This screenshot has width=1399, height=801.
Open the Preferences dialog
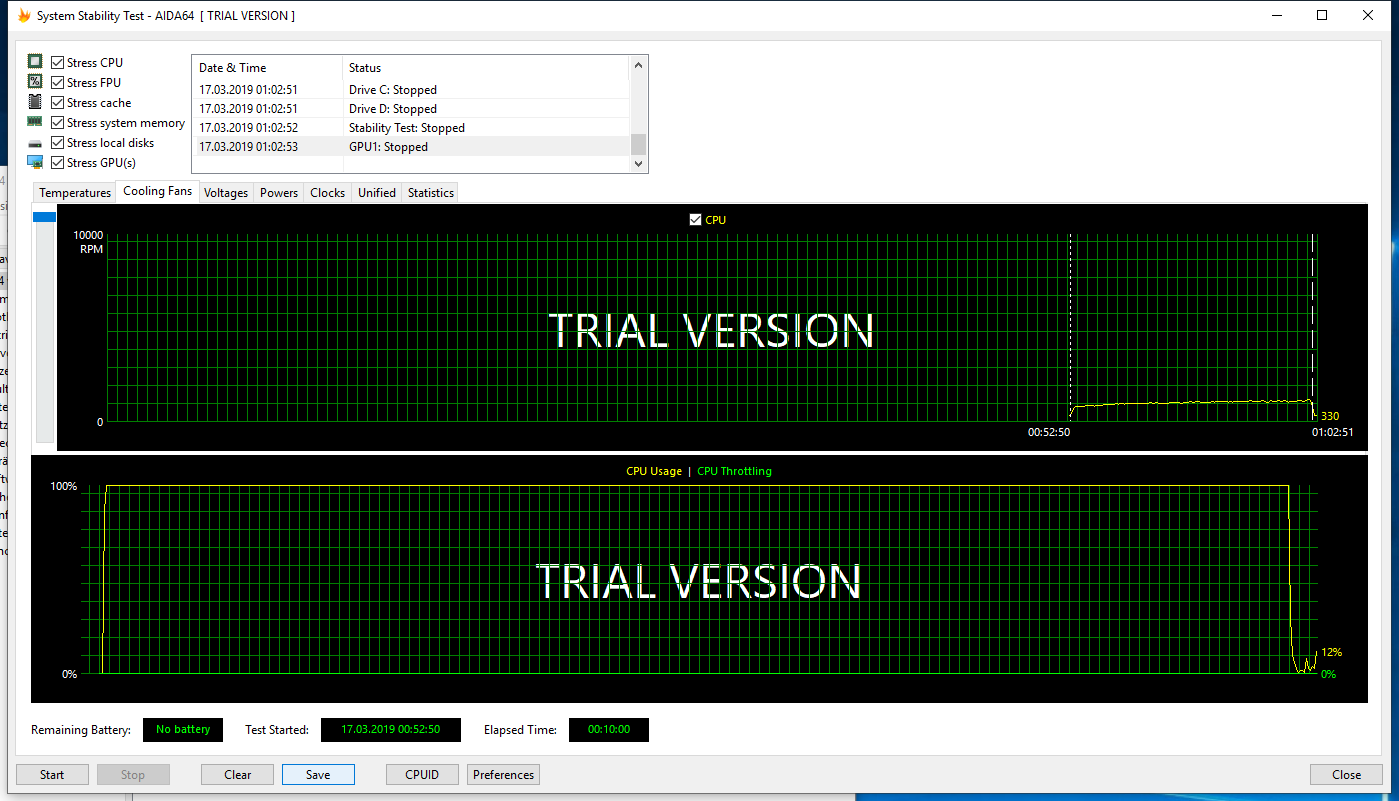[504, 775]
